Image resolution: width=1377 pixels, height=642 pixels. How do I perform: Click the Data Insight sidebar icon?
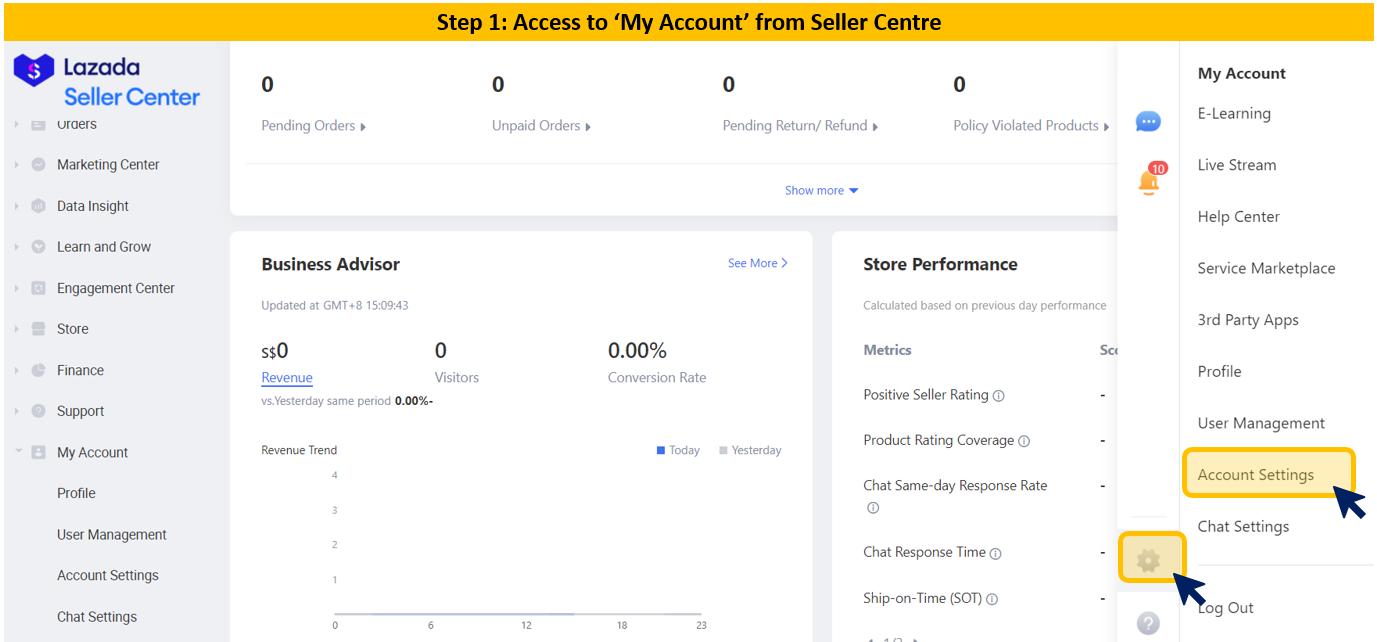(x=38, y=206)
